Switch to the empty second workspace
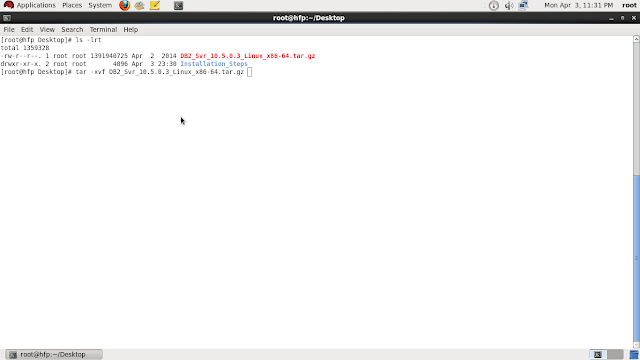 point(615,354)
